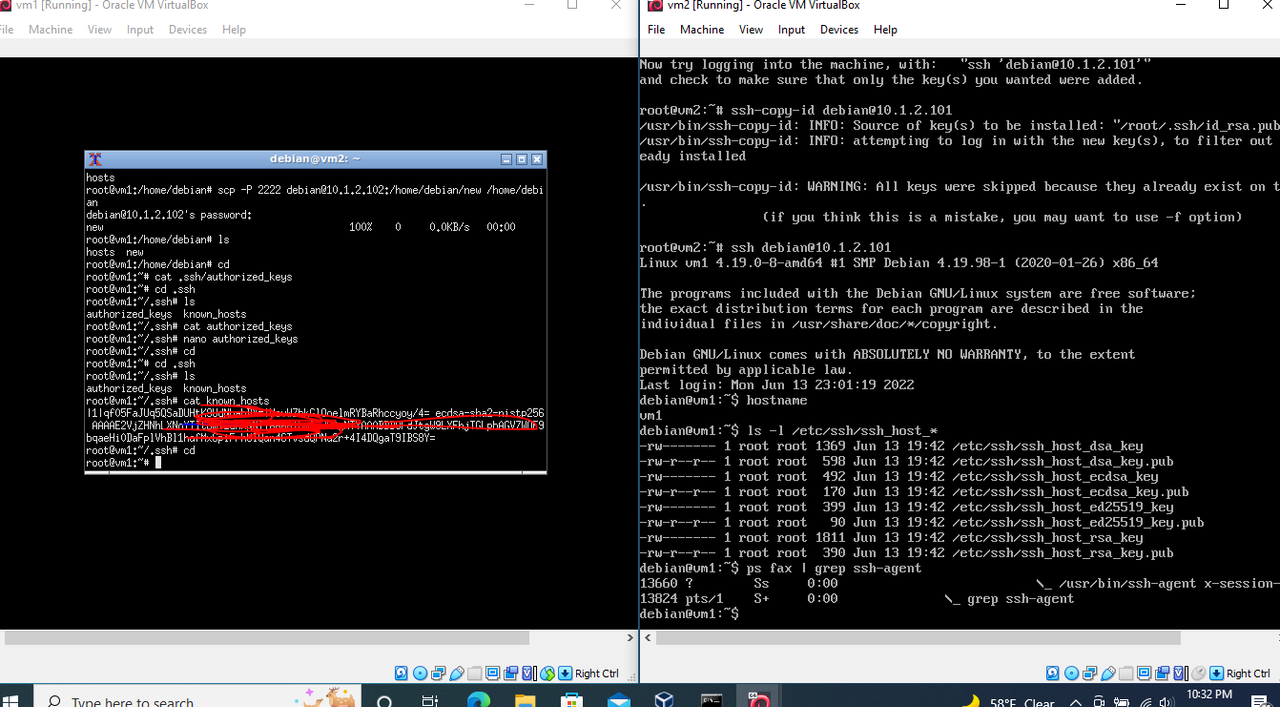Open the weather widget showing 58°F Clear
The height and width of the screenshot is (707, 1280).
[1008, 701]
